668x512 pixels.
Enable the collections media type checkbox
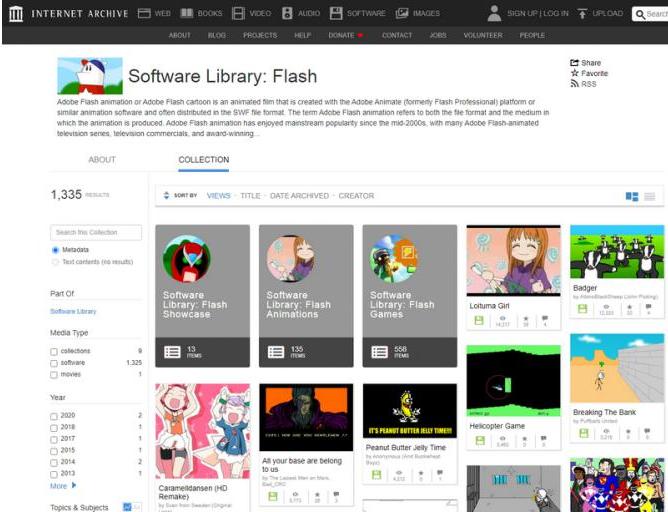tap(54, 351)
